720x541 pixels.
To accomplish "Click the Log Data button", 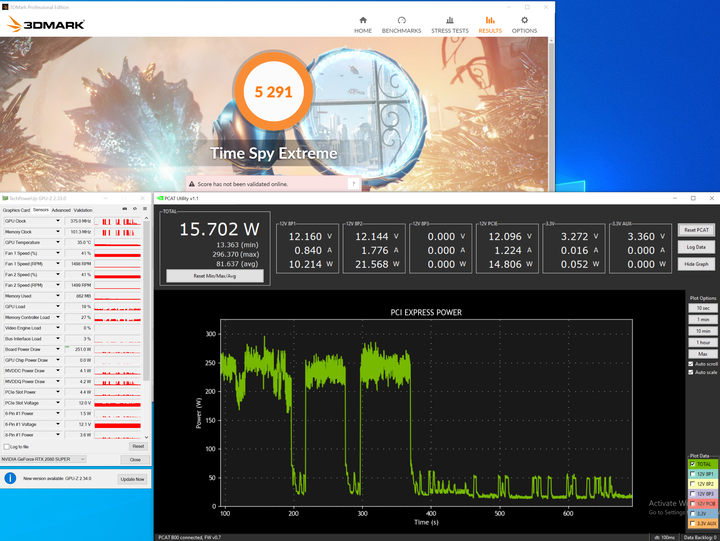I will click(x=696, y=247).
